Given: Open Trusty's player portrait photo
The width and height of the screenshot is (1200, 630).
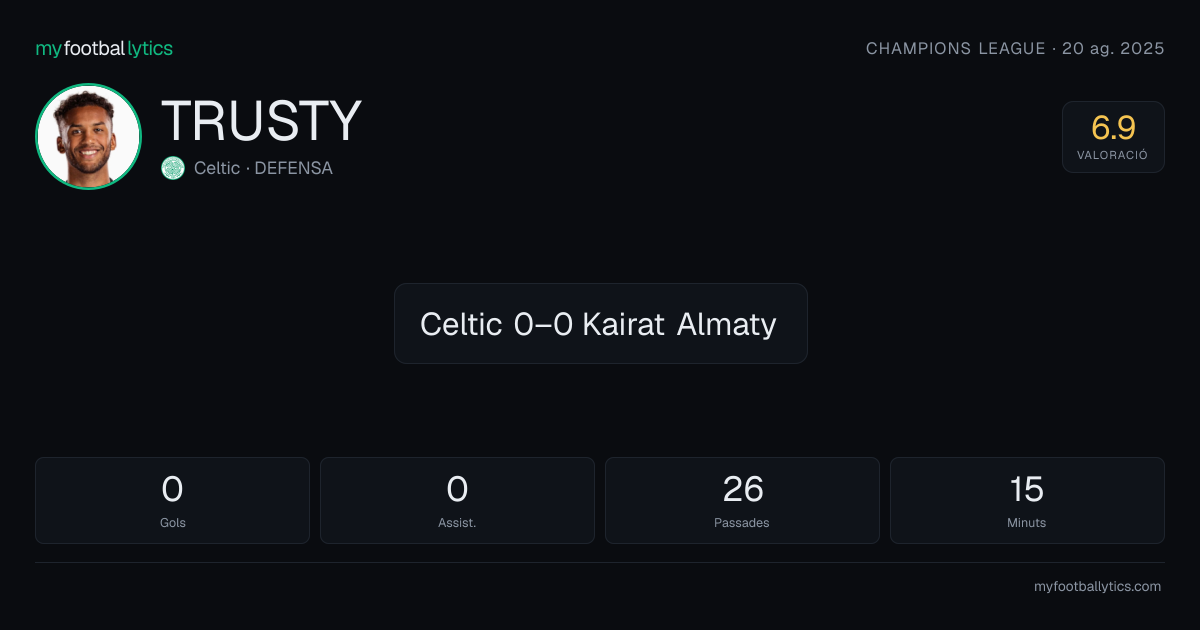Looking at the screenshot, I should coord(88,136).
